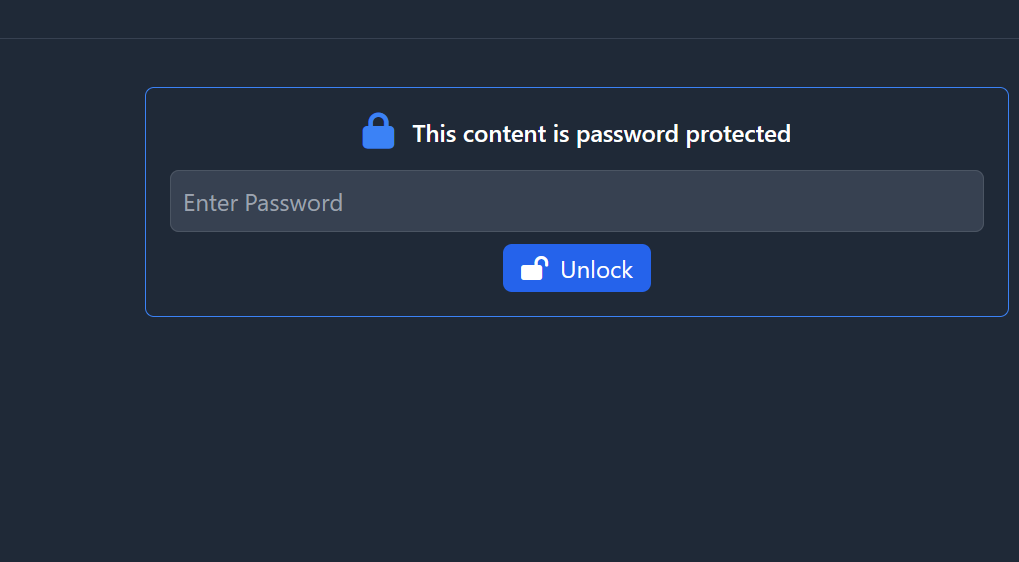This screenshot has width=1019, height=562.
Task: Select the lock icon beside the heading
Action: (x=378, y=132)
